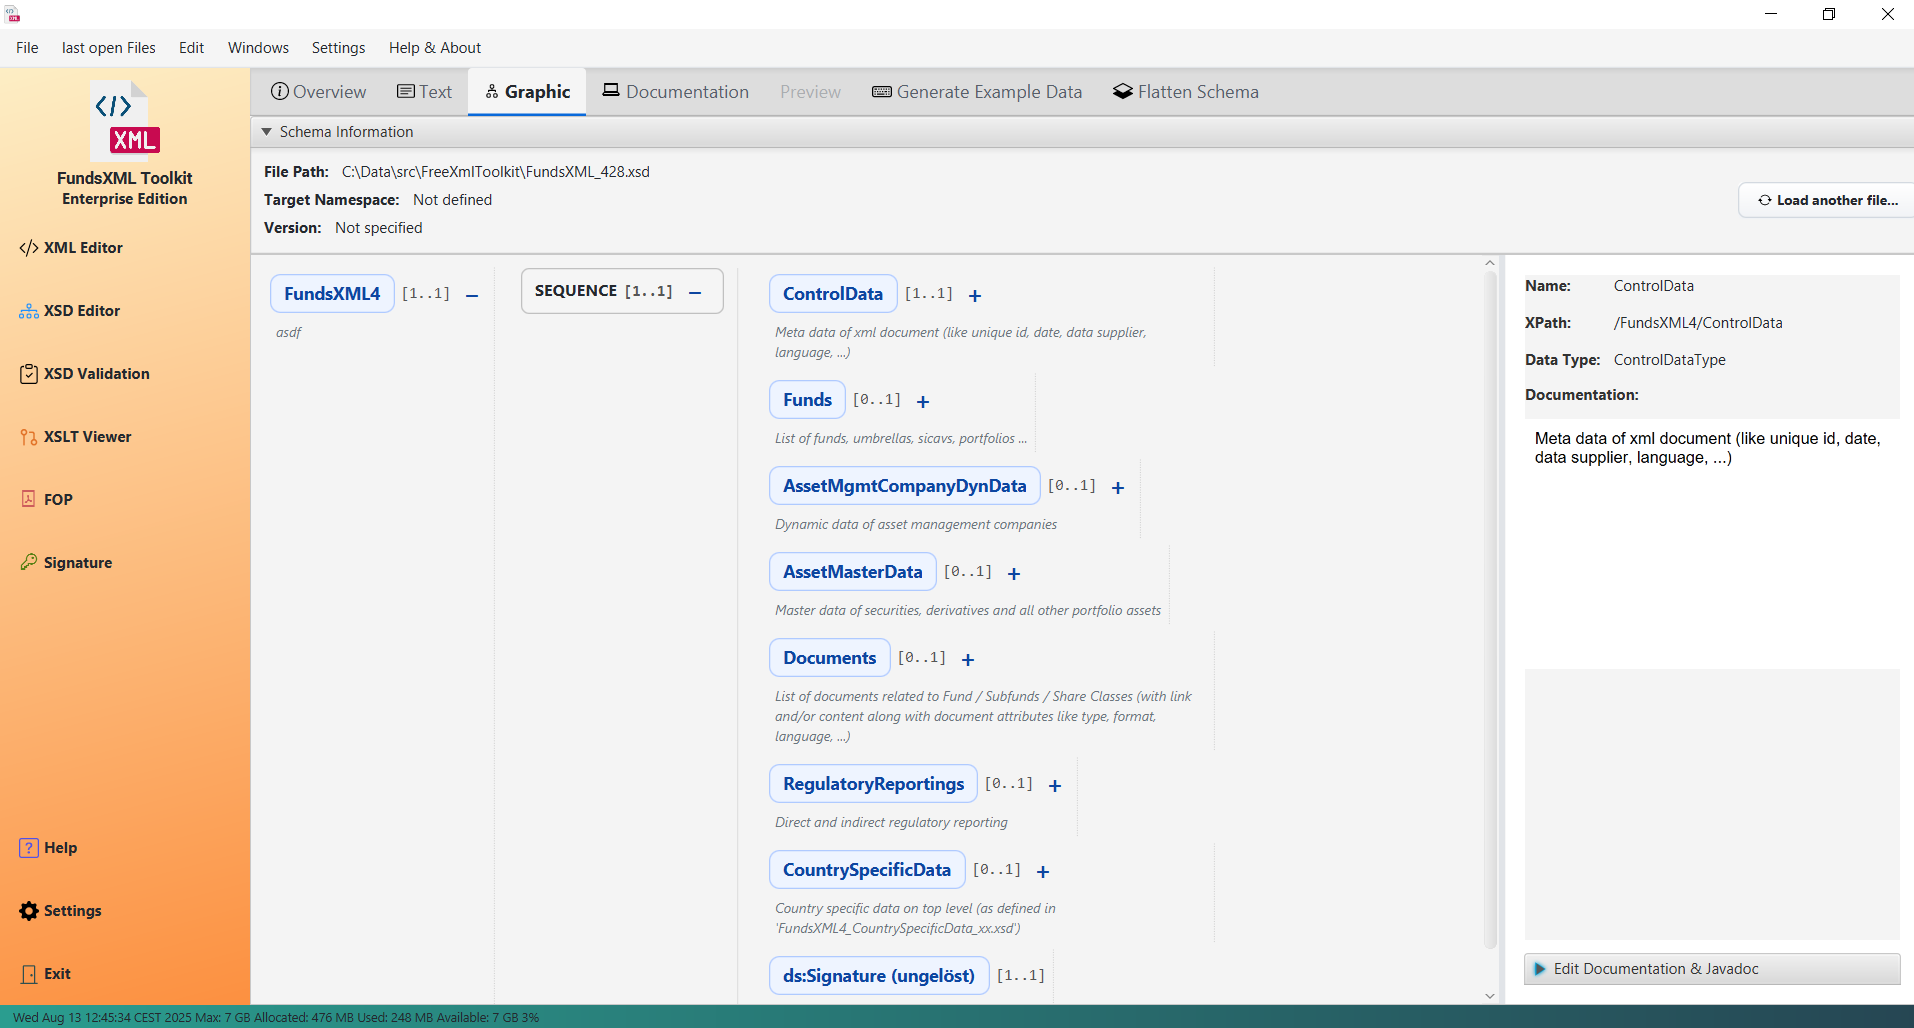The image size is (1914, 1028).
Task: Click 'Not defined' target namespace value
Action: coord(452,200)
